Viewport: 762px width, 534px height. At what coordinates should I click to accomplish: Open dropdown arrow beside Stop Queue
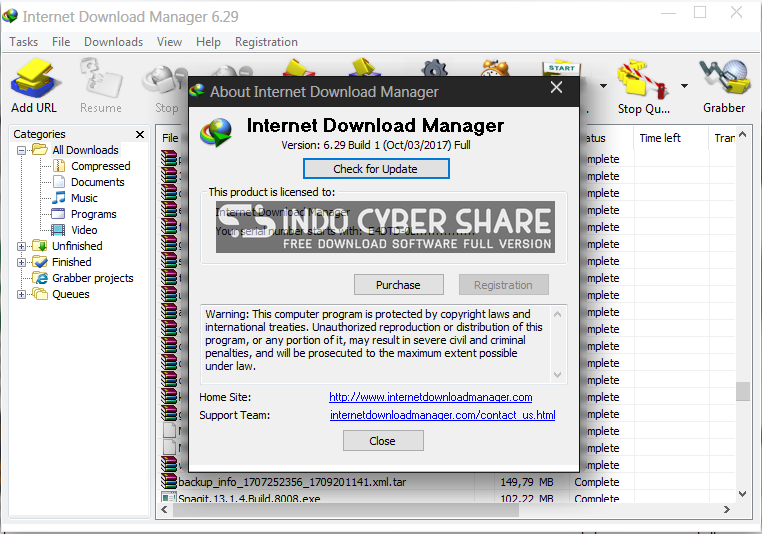pyautogui.click(x=684, y=86)
